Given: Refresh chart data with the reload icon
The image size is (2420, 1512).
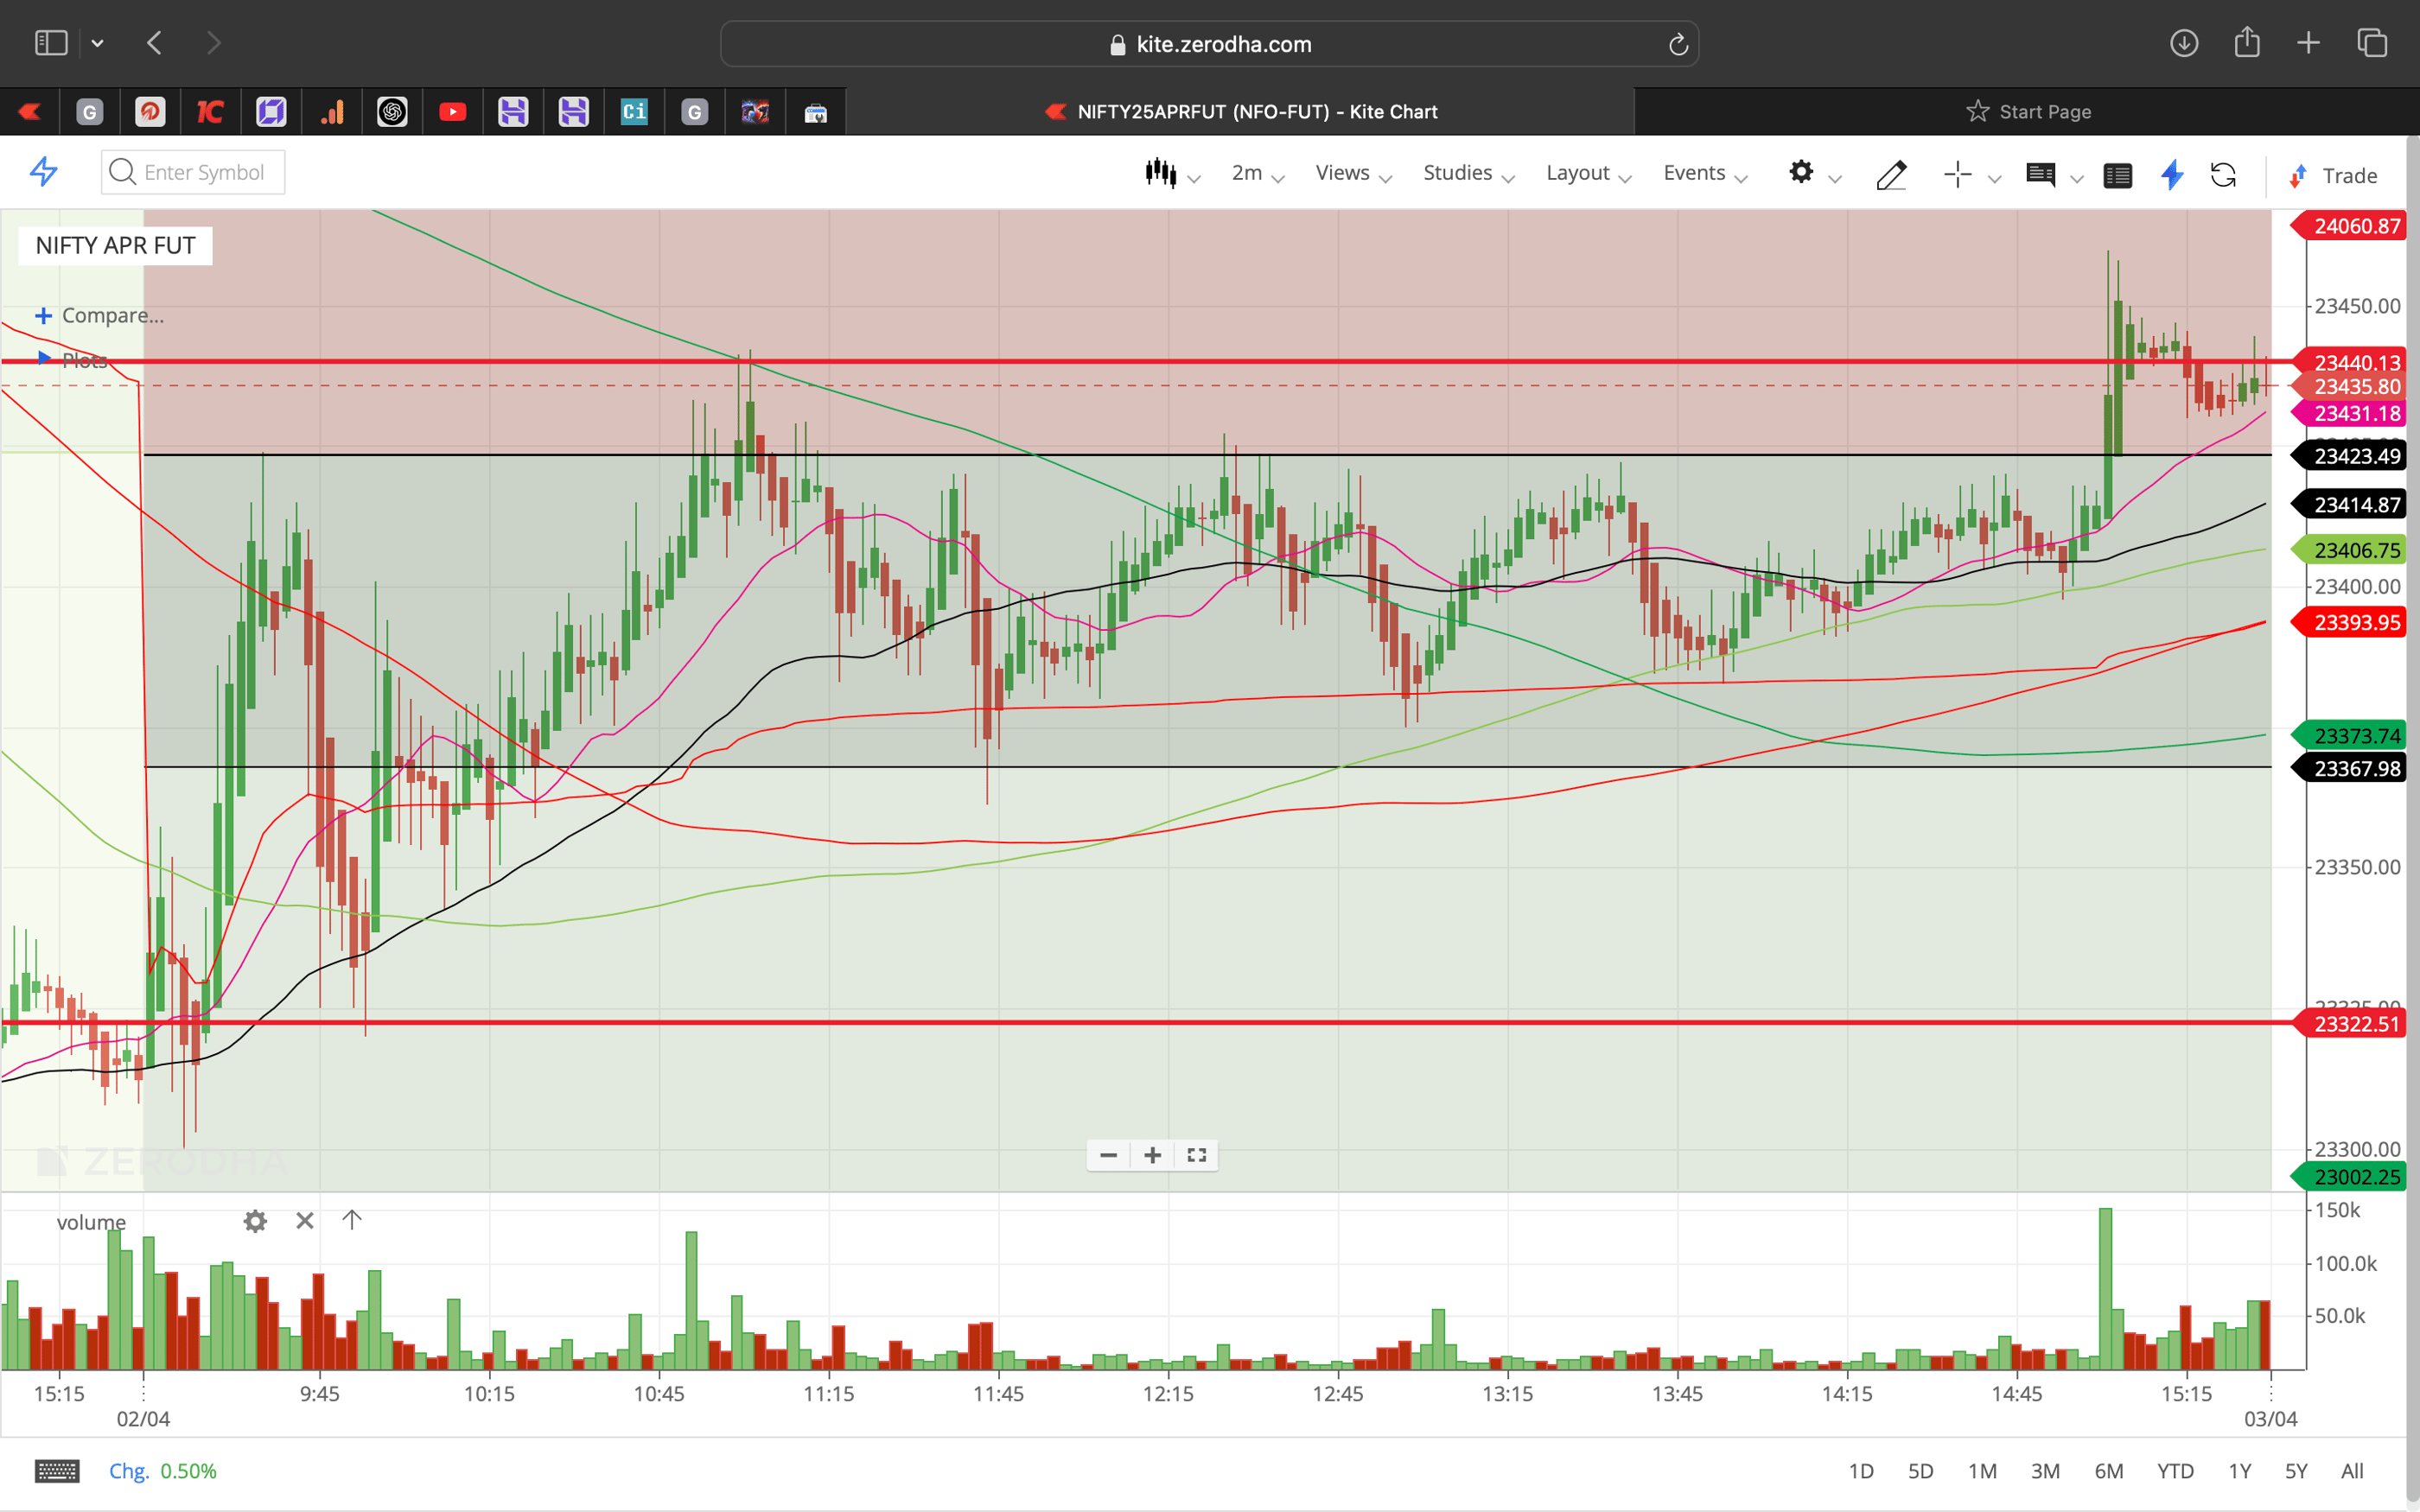Looking at the screenshot, I should click(x=2225, y=175).
